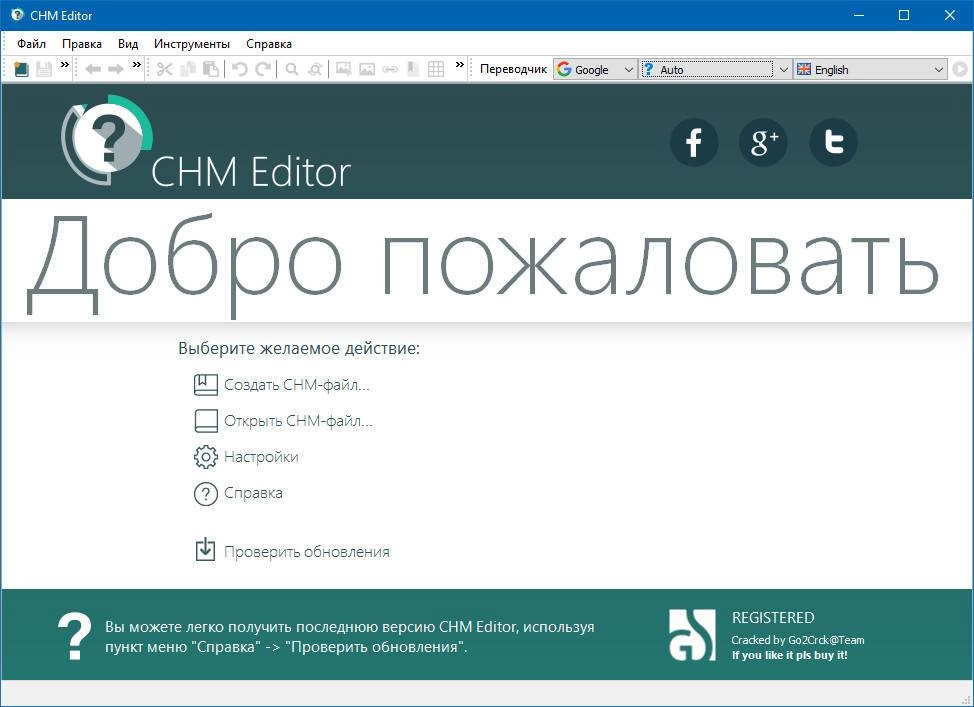The image size is (974, 707).
Task: Click the Paste clipboard icon
Action: (x=211, y=69)
